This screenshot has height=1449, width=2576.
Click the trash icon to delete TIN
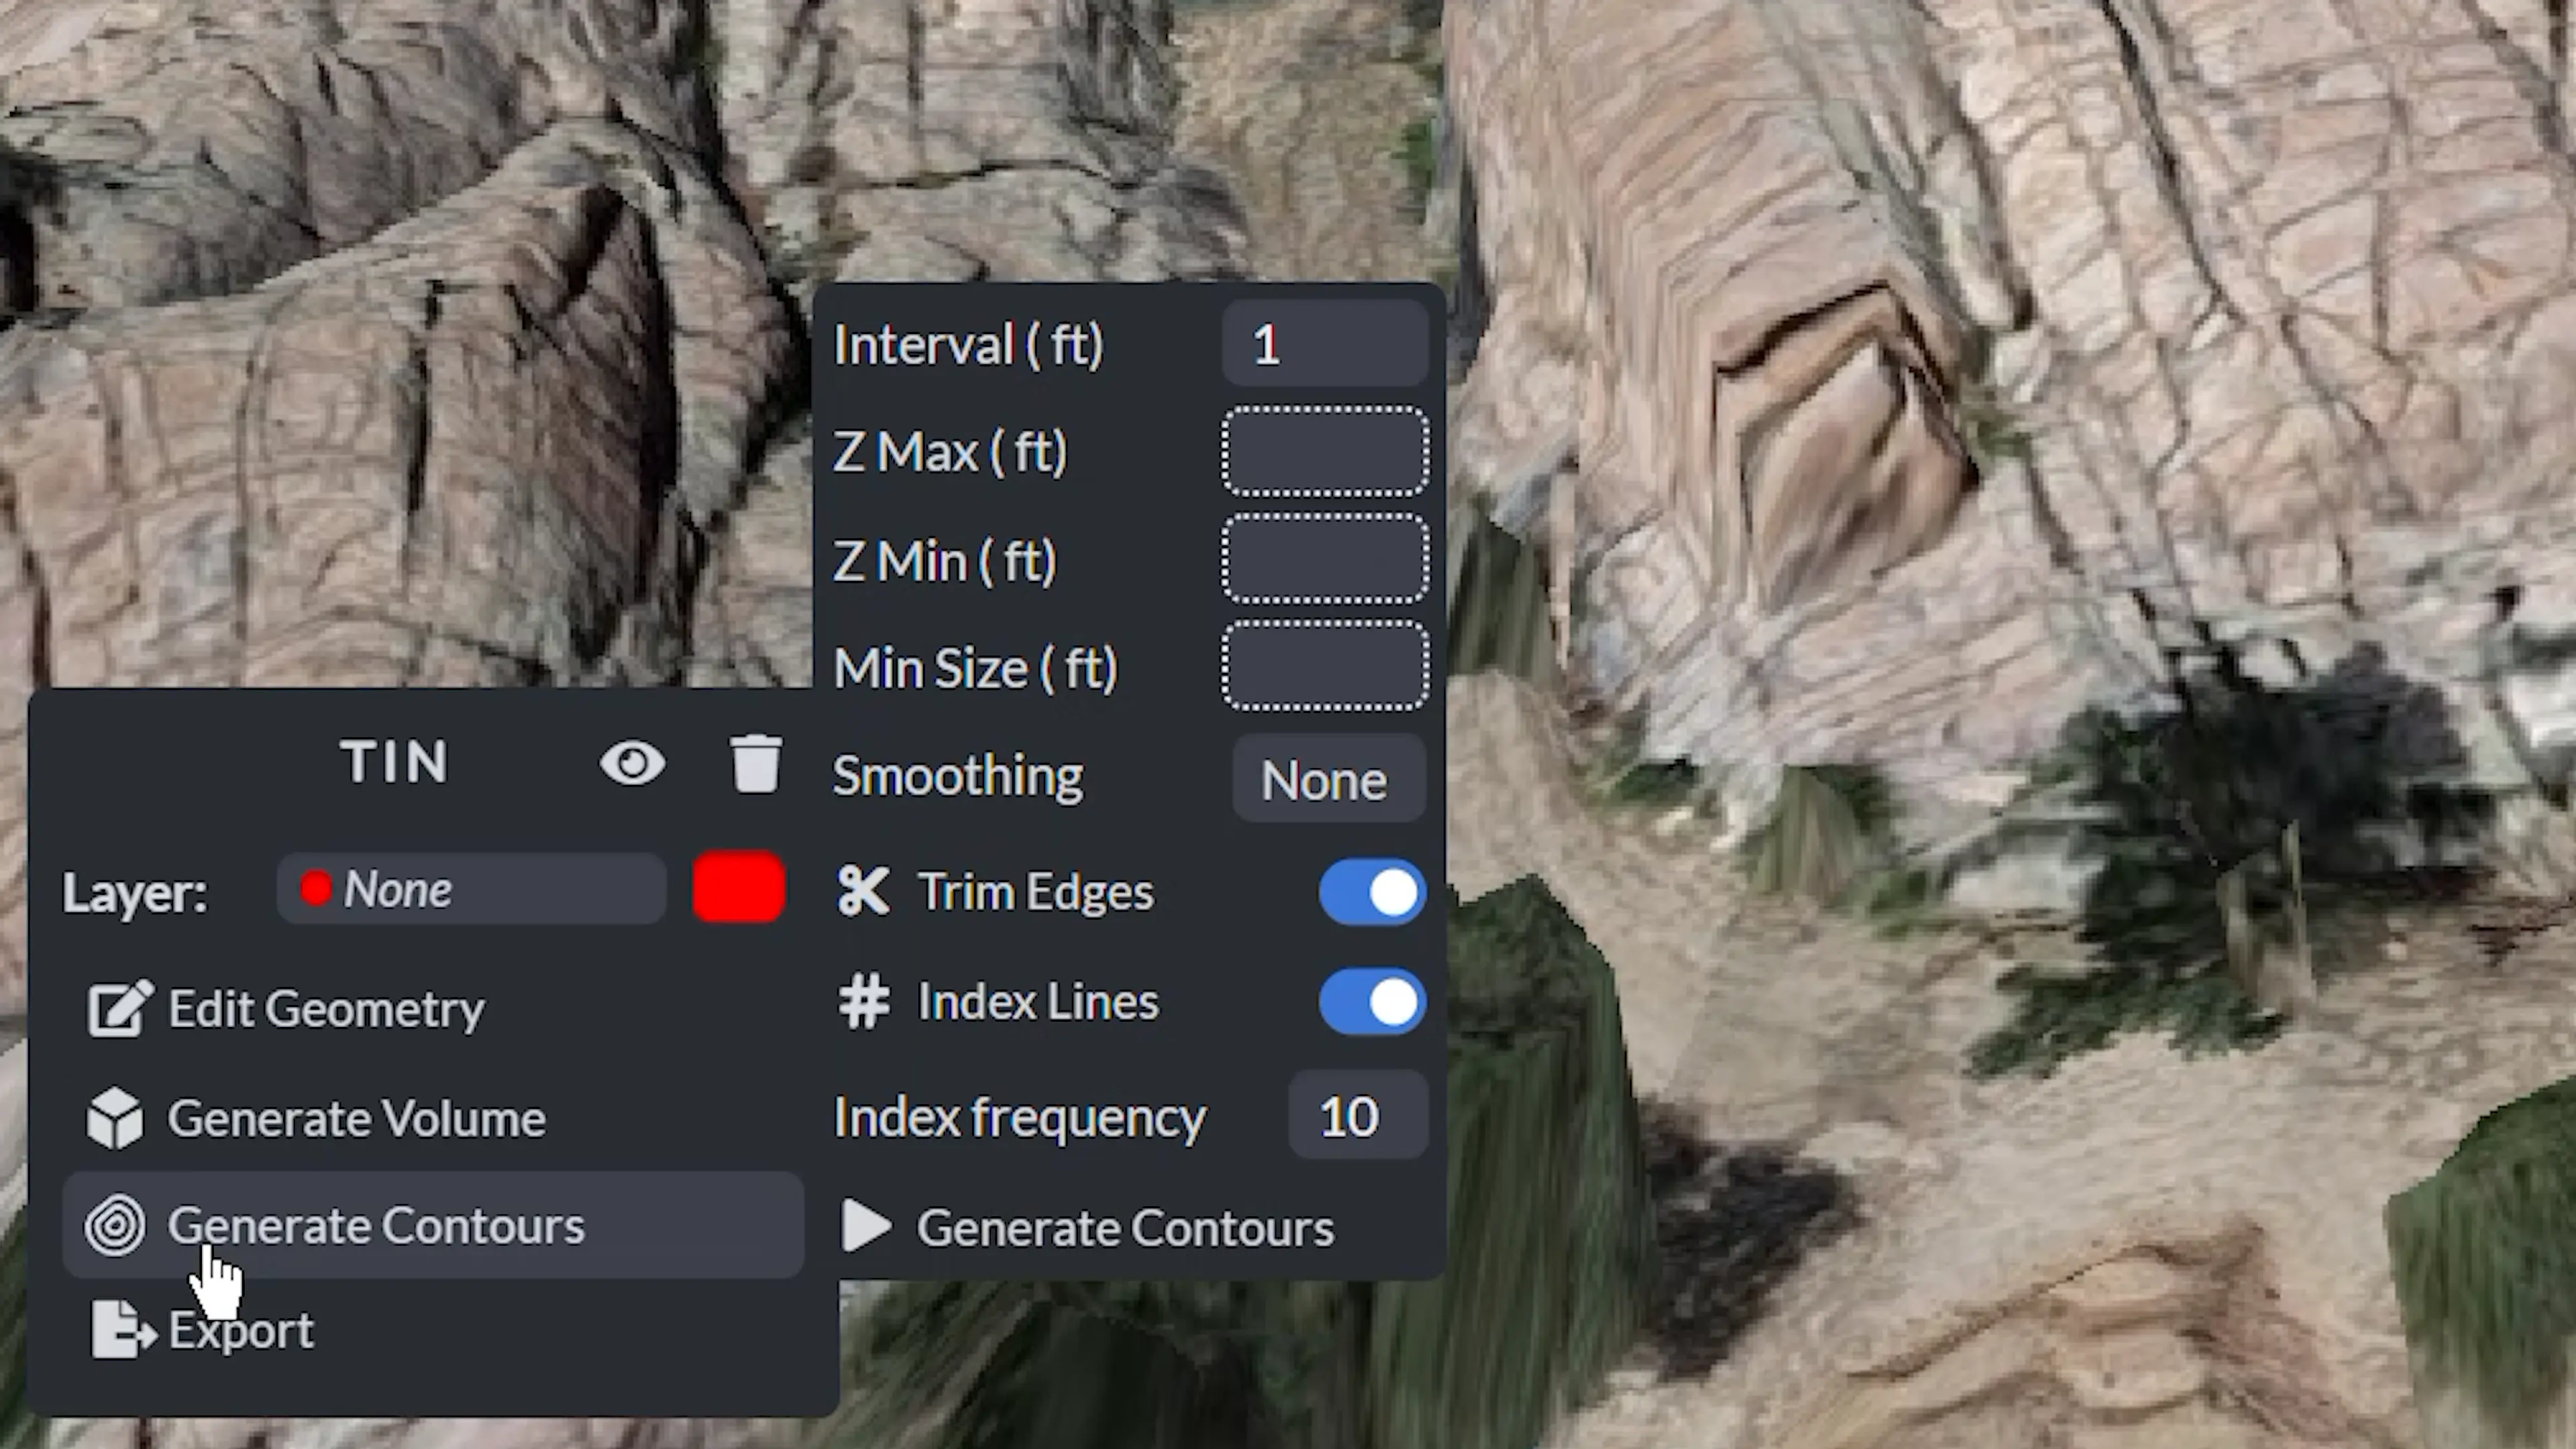click(x=755, y=764)
